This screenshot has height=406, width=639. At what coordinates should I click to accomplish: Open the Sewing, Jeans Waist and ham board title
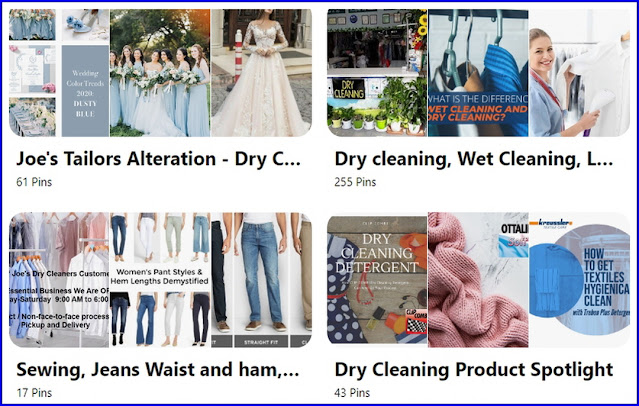[158, 370]
